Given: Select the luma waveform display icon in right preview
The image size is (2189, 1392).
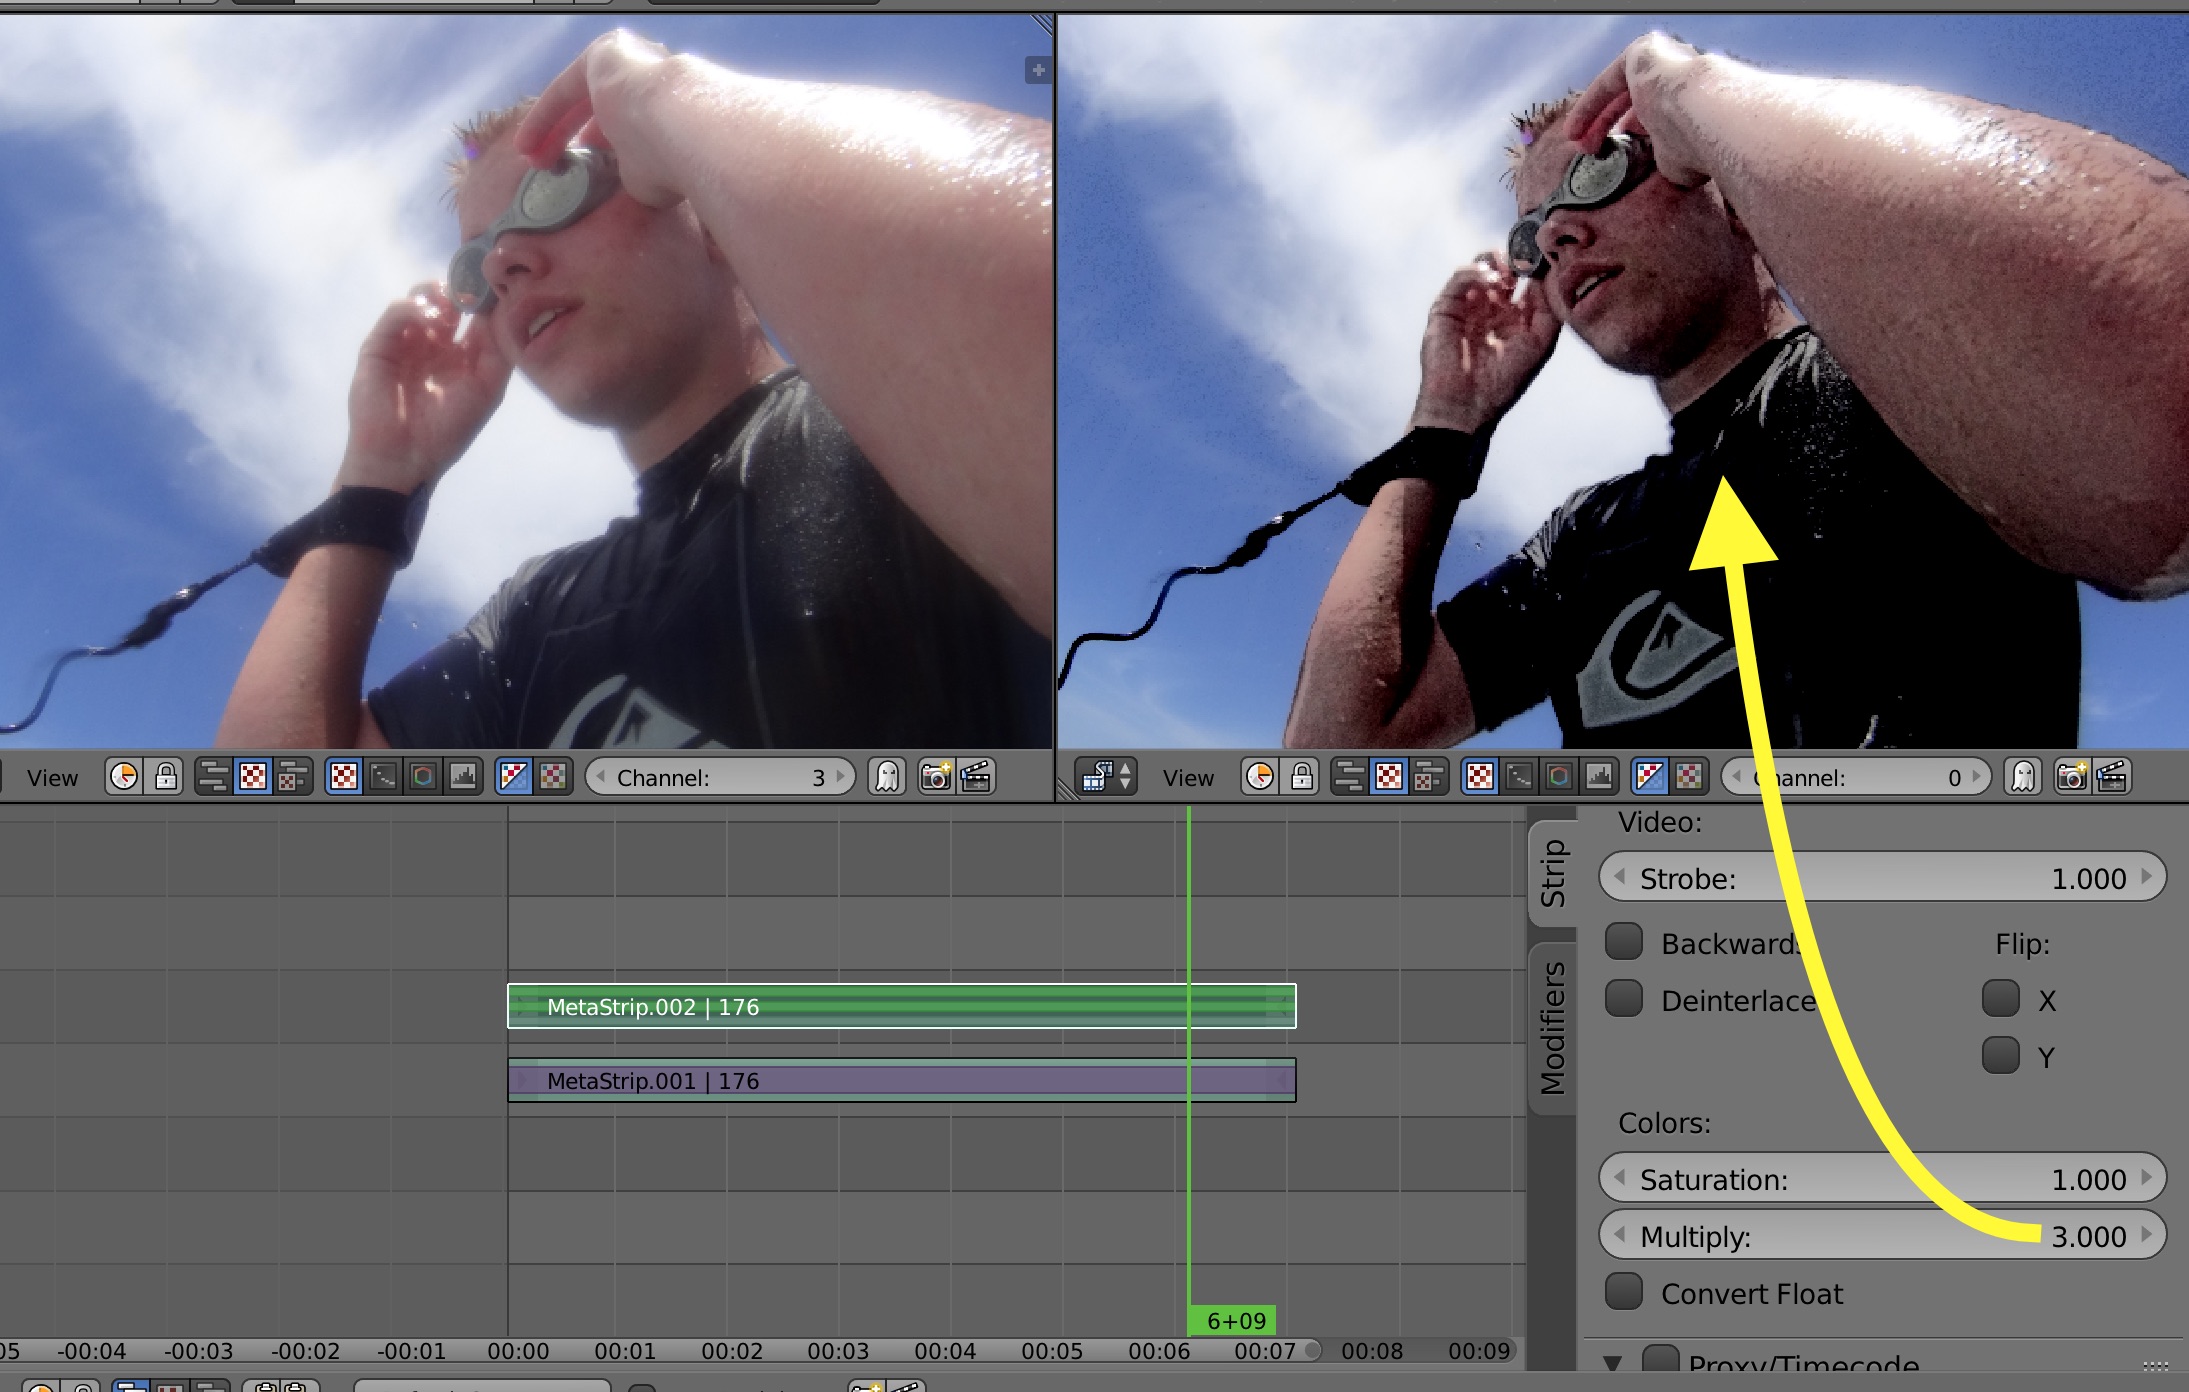Looking at the screenshot, I should 1519,775.
